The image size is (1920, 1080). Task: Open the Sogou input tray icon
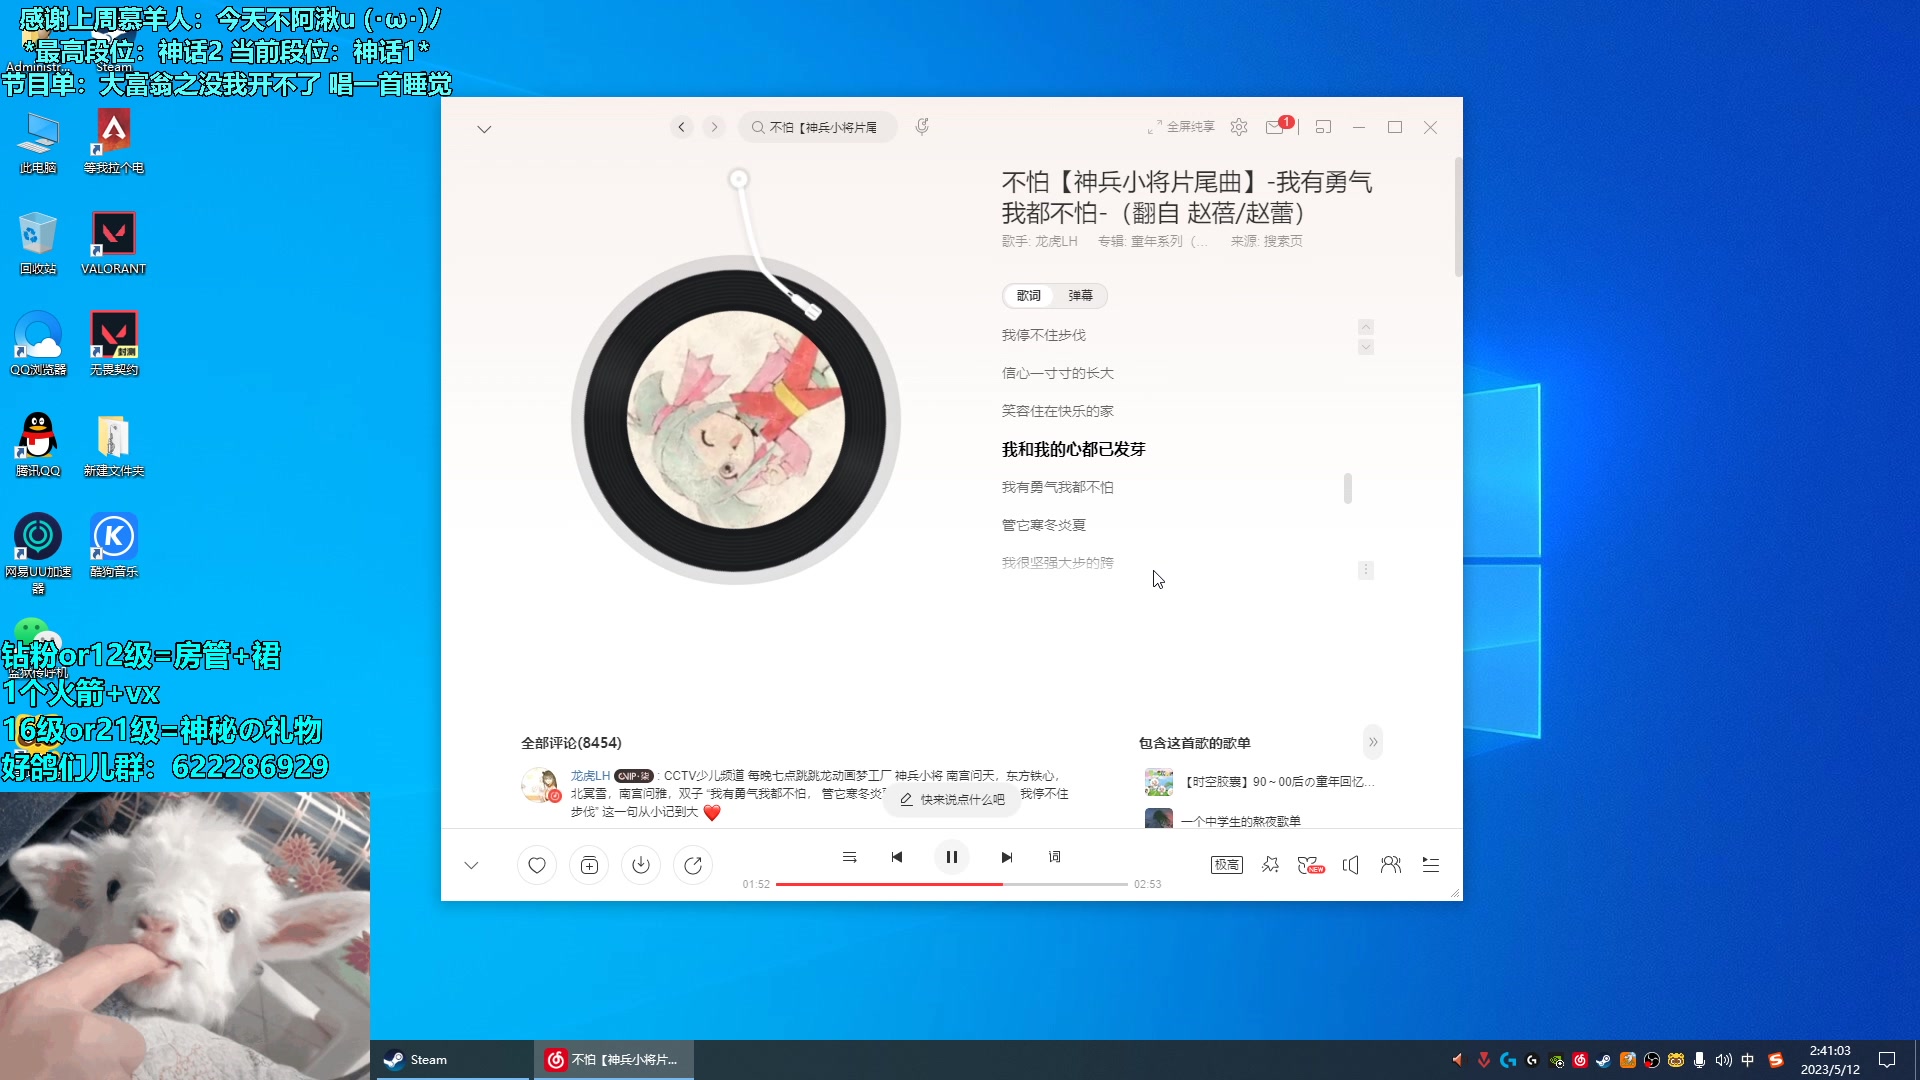click(x=1776, y=1060)
